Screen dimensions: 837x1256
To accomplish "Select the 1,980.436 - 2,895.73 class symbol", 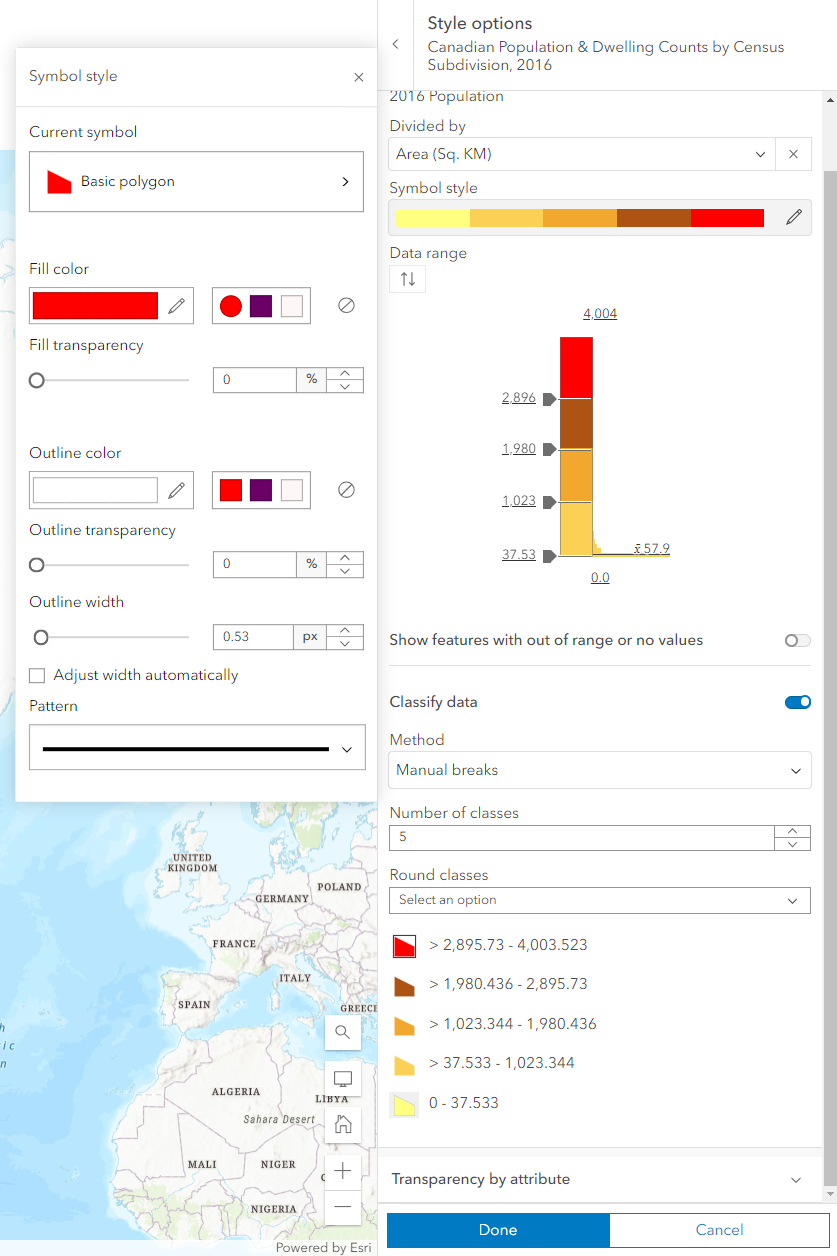I will pos(404,986).
